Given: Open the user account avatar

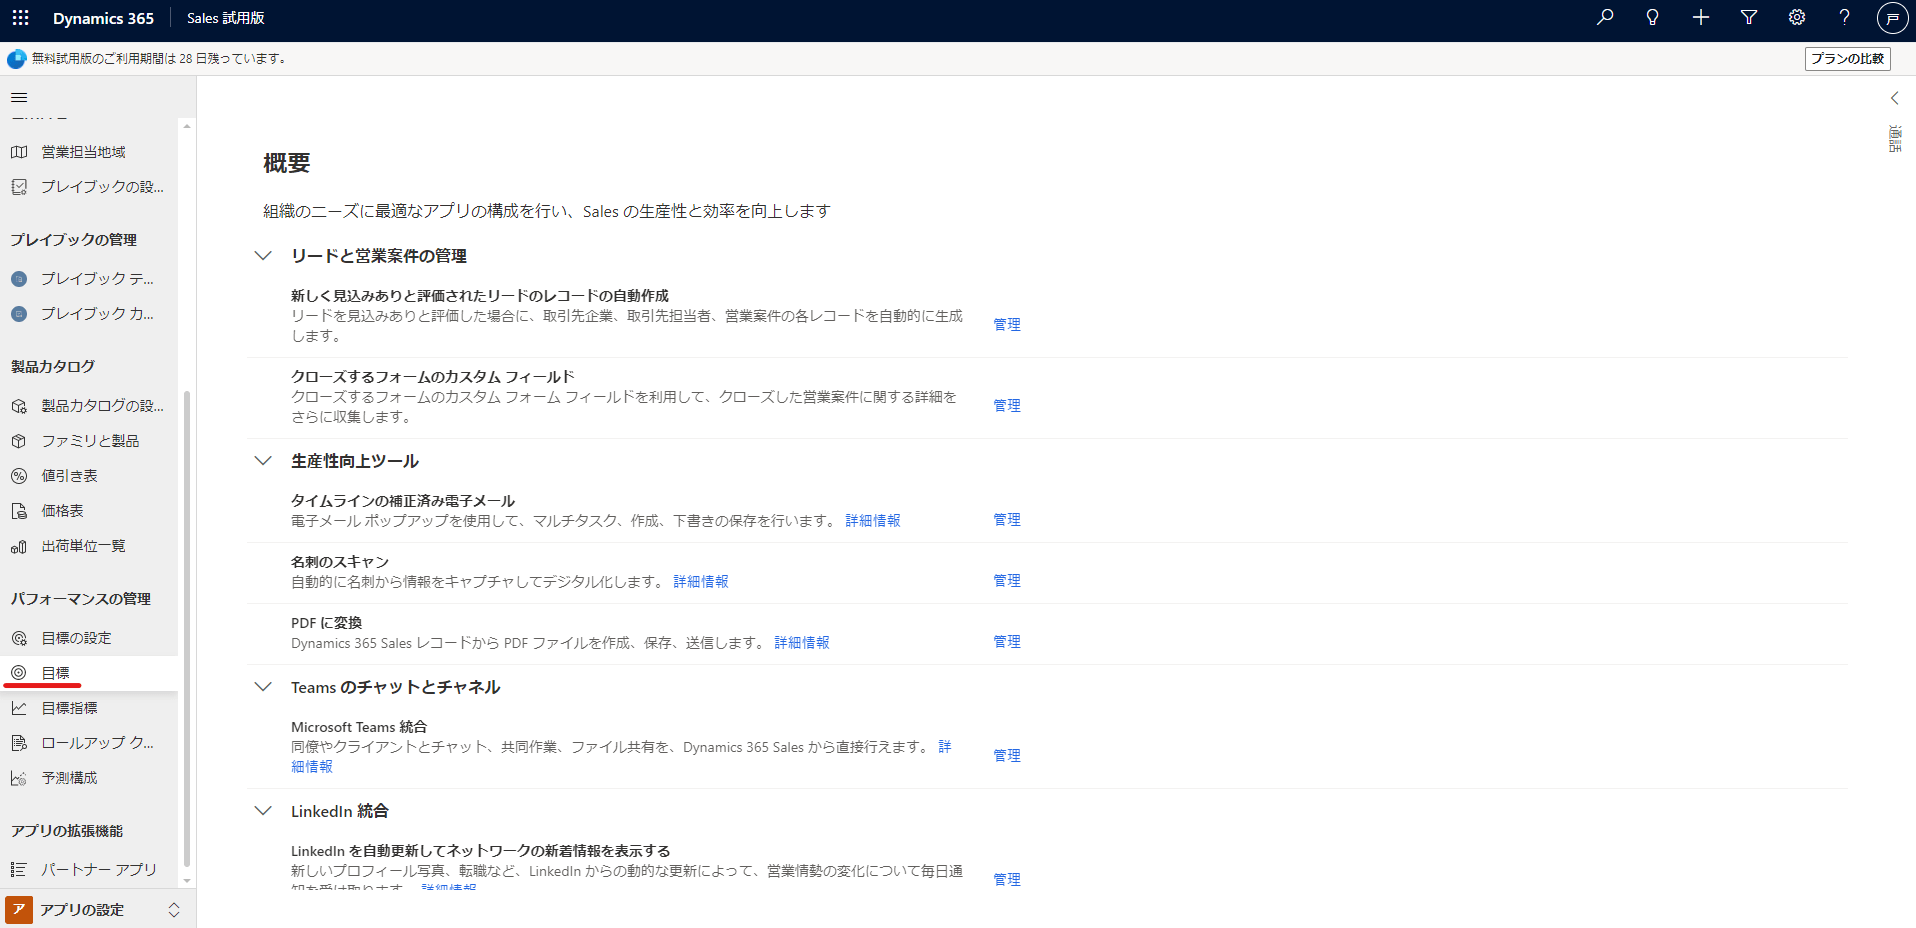Looking at the screenshot, I should (x=1892, y=18).
